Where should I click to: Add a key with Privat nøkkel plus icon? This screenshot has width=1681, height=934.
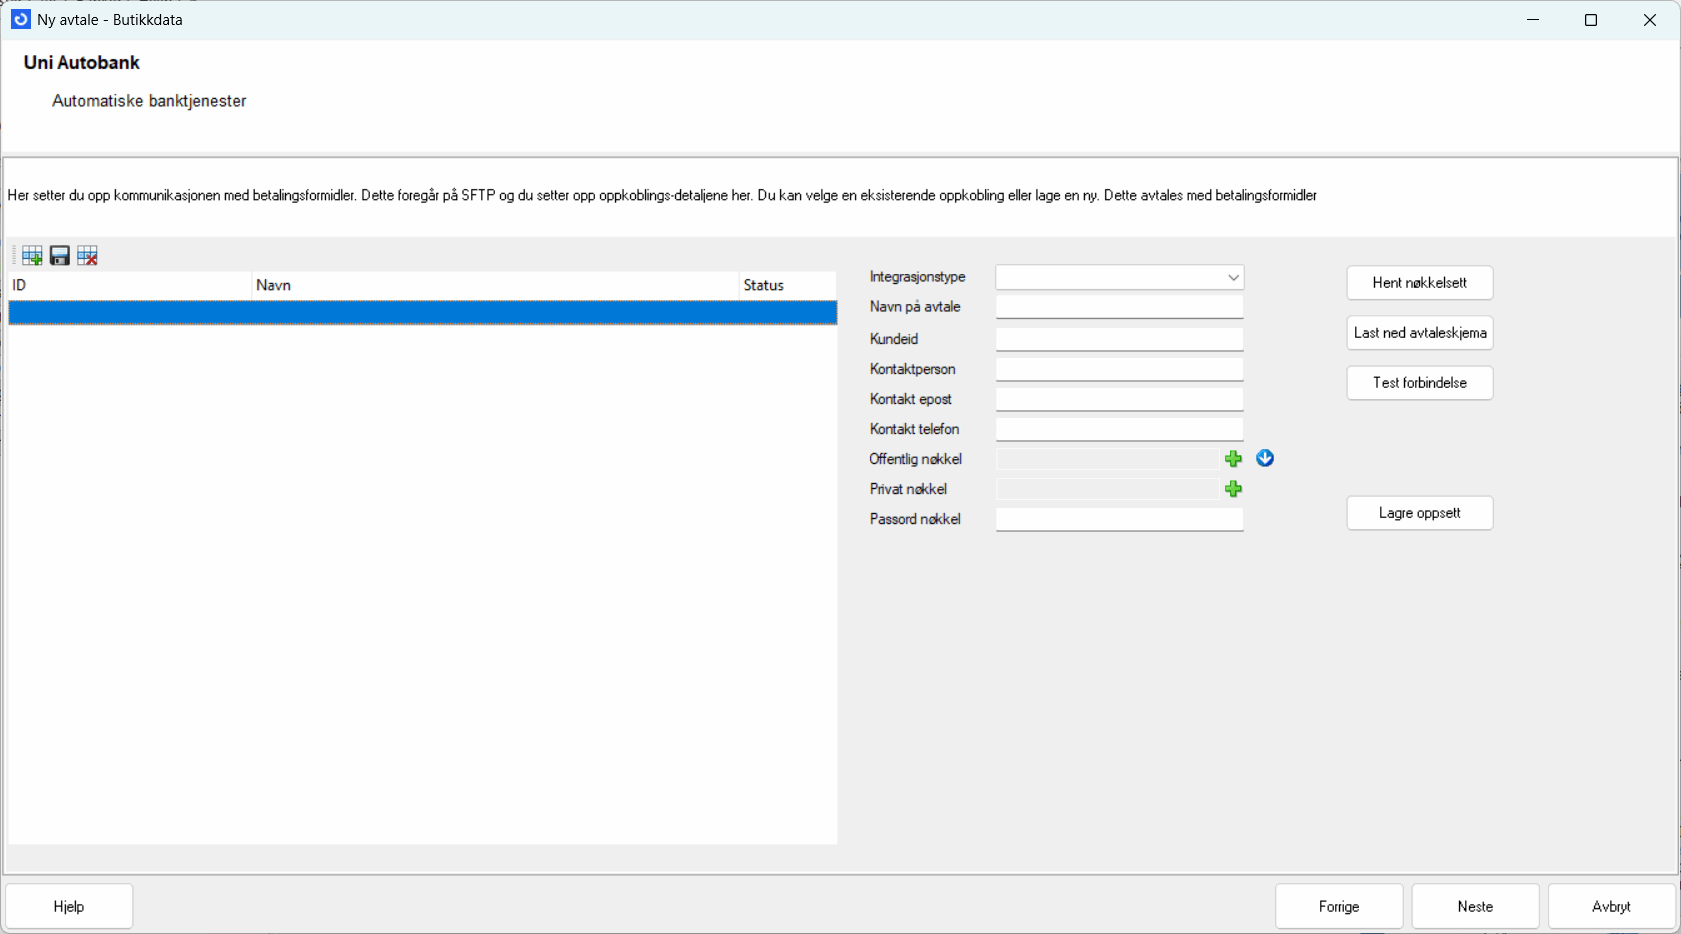tap(1233, 489)
